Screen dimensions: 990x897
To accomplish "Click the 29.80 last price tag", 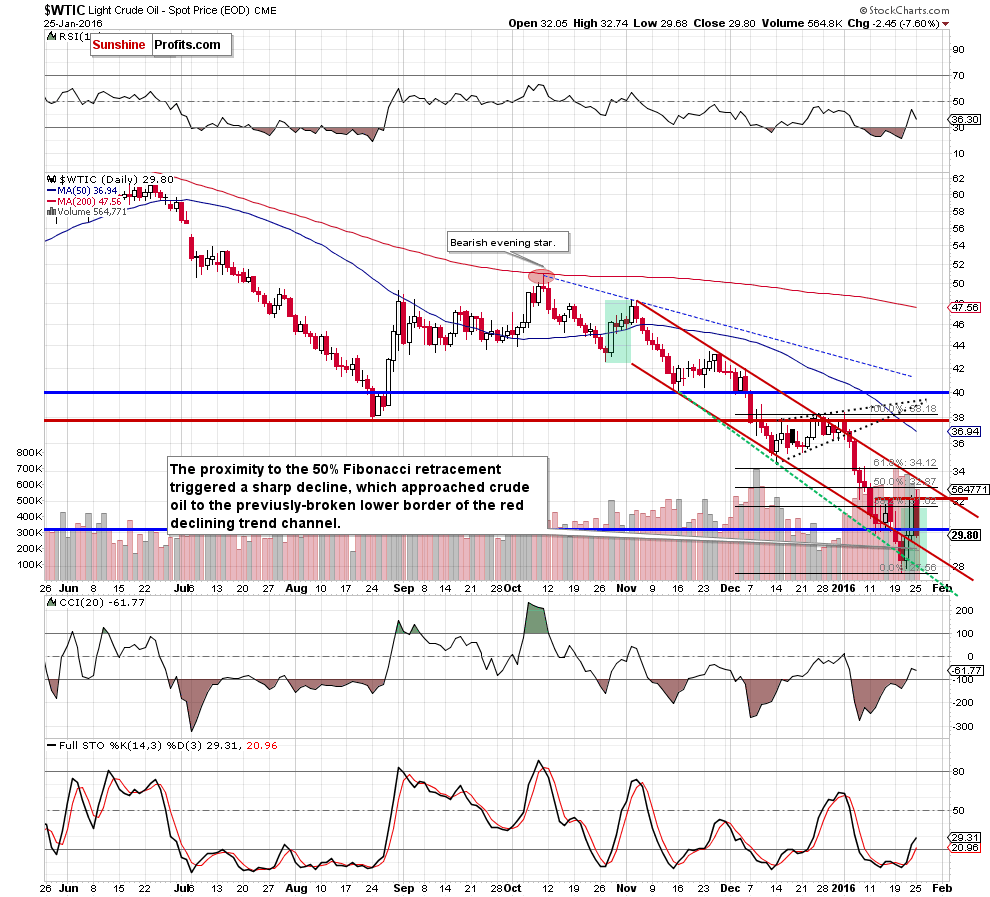I will click(x=965, y=535).
